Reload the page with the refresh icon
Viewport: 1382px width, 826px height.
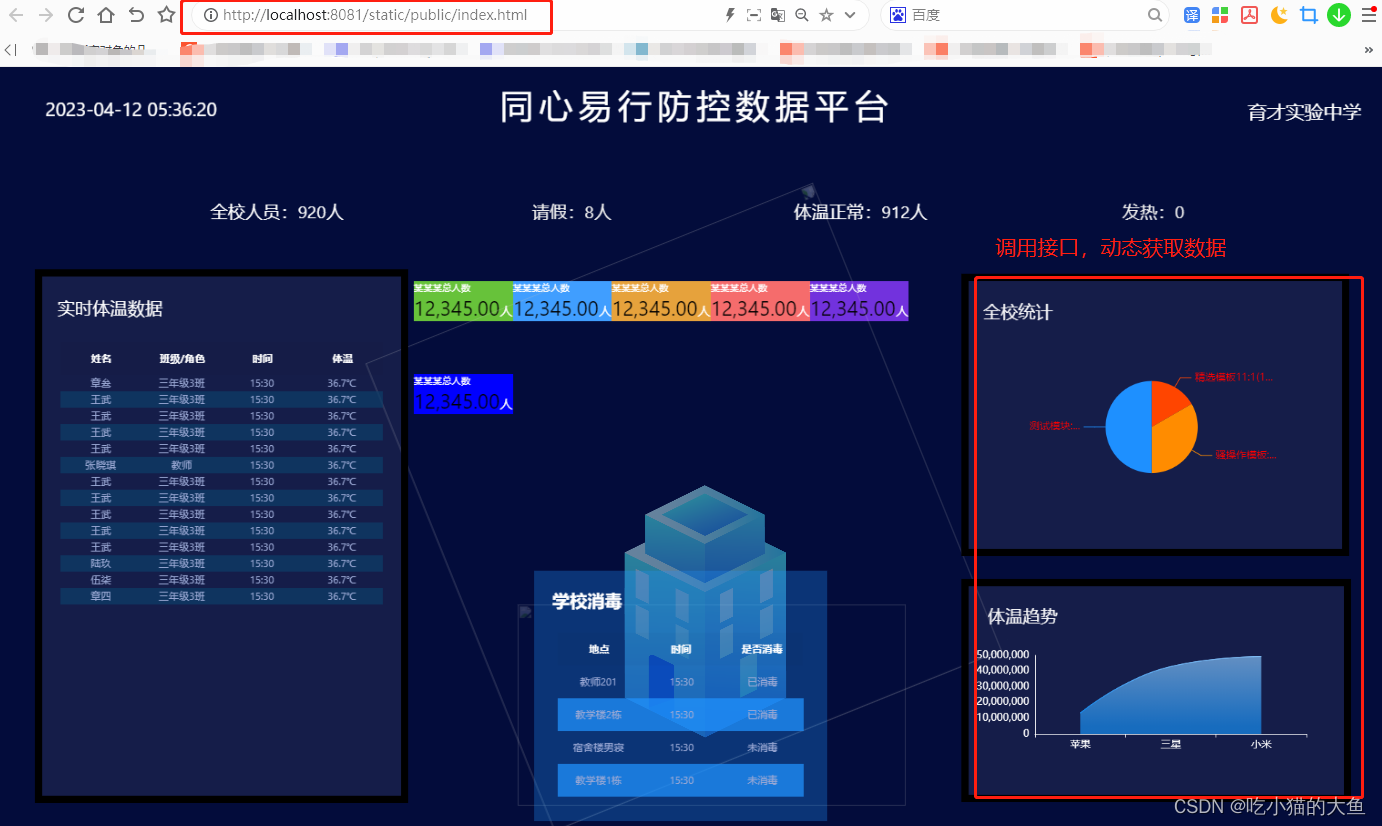tap(75, 15)
